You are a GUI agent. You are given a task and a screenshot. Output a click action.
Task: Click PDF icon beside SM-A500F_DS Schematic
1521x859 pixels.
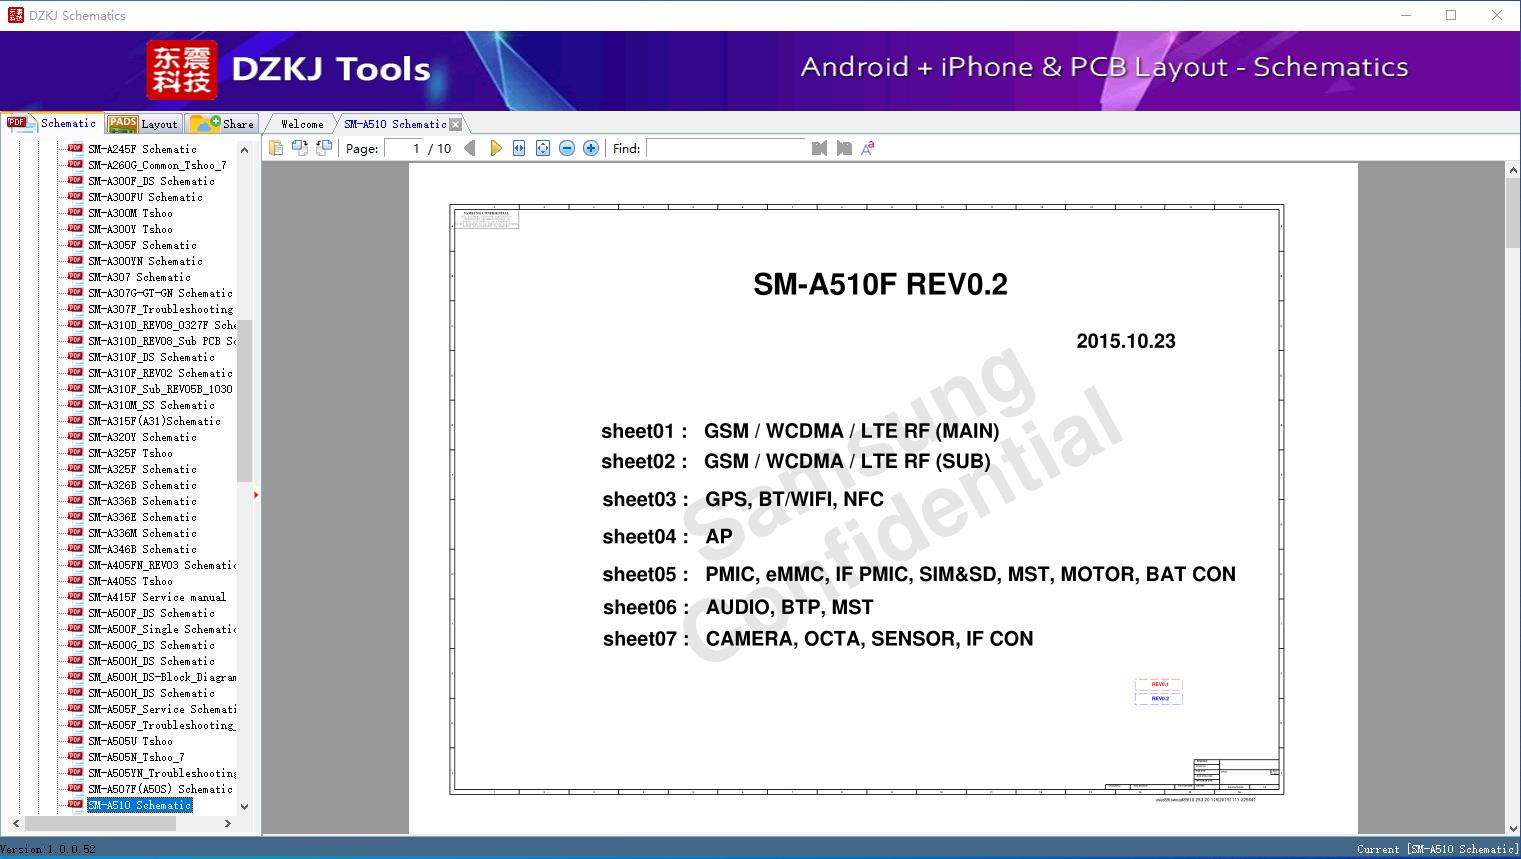point(75,612)
